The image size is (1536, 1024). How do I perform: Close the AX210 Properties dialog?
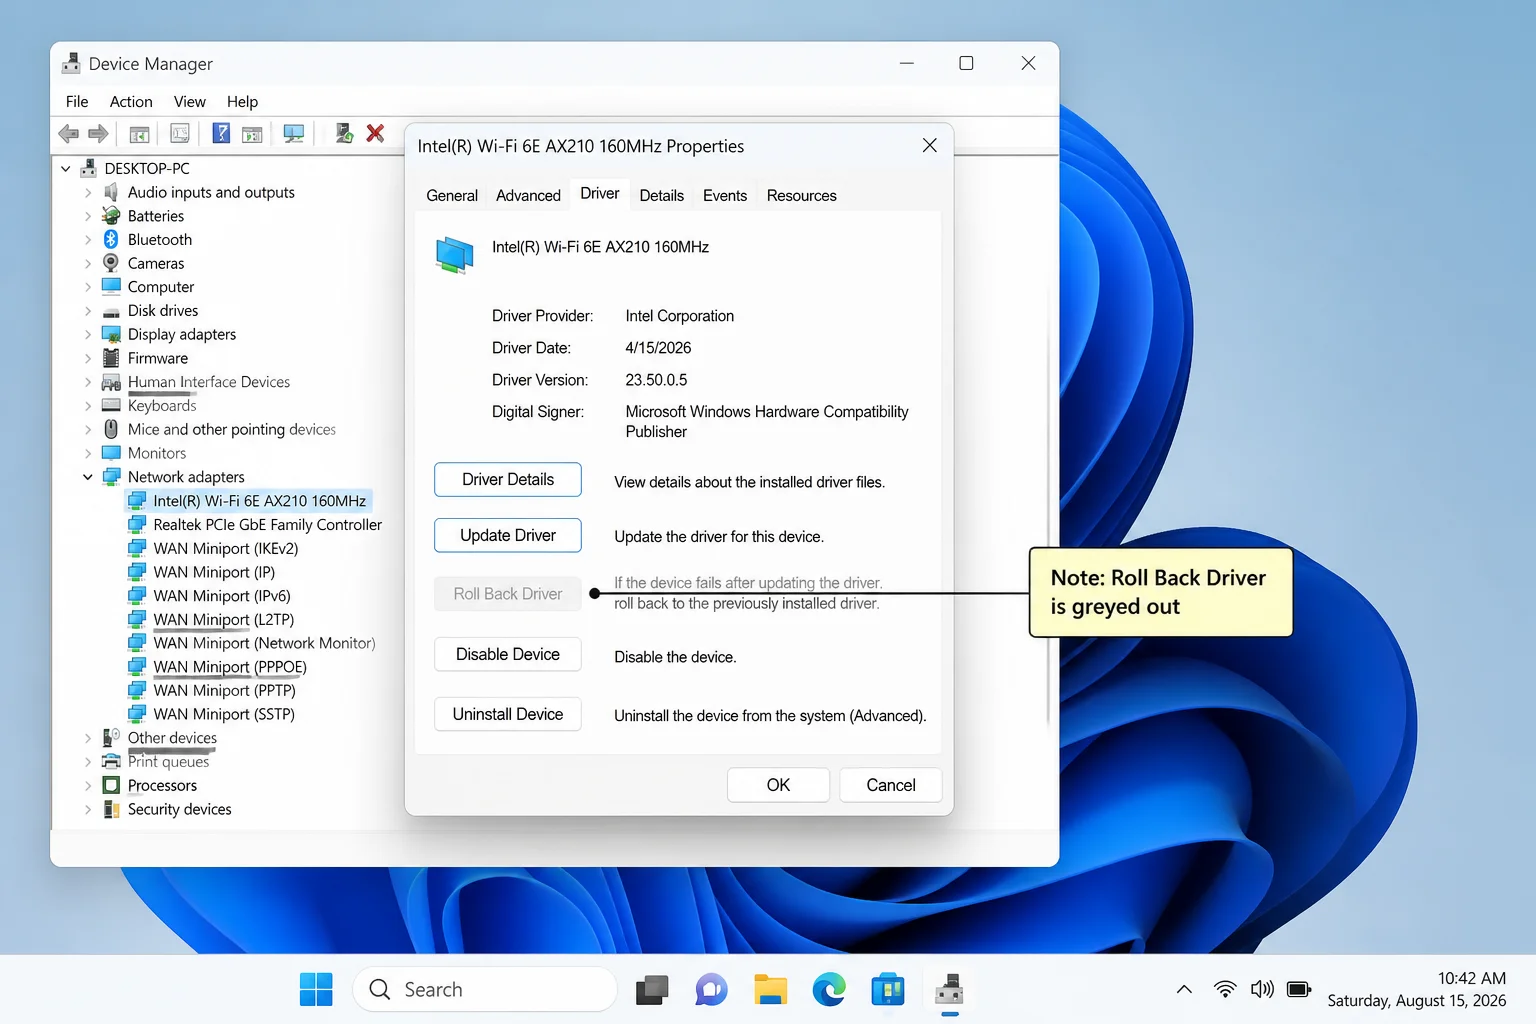coord(930,146)
